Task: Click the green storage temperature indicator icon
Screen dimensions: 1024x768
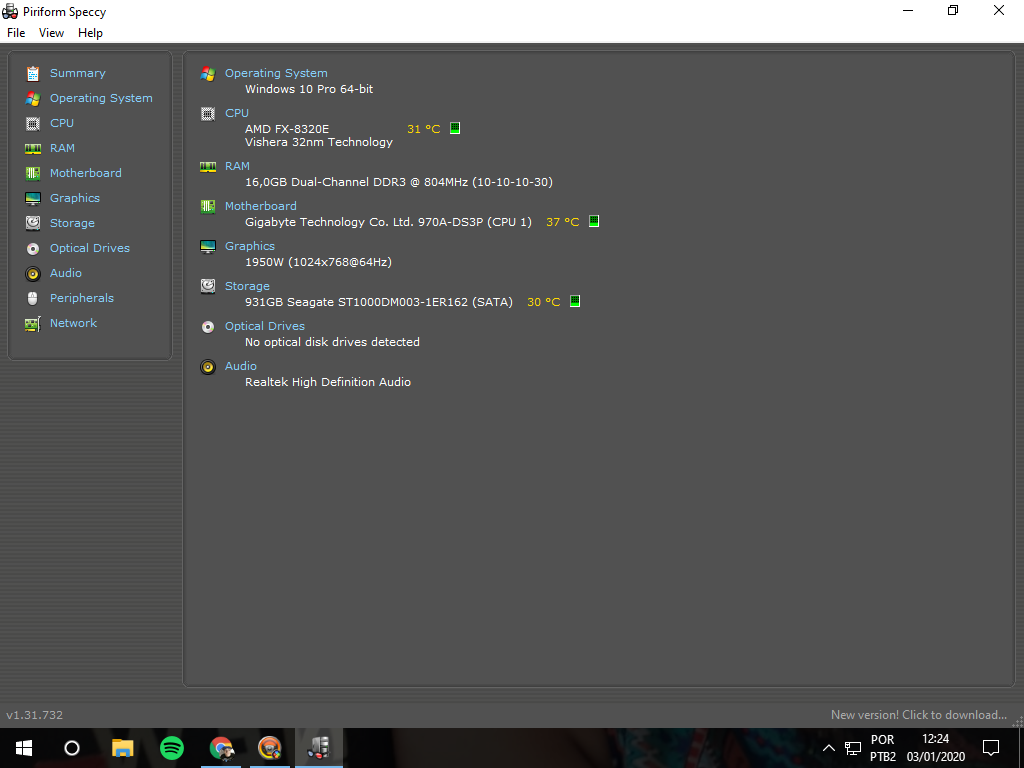Action: pos(575,301)
